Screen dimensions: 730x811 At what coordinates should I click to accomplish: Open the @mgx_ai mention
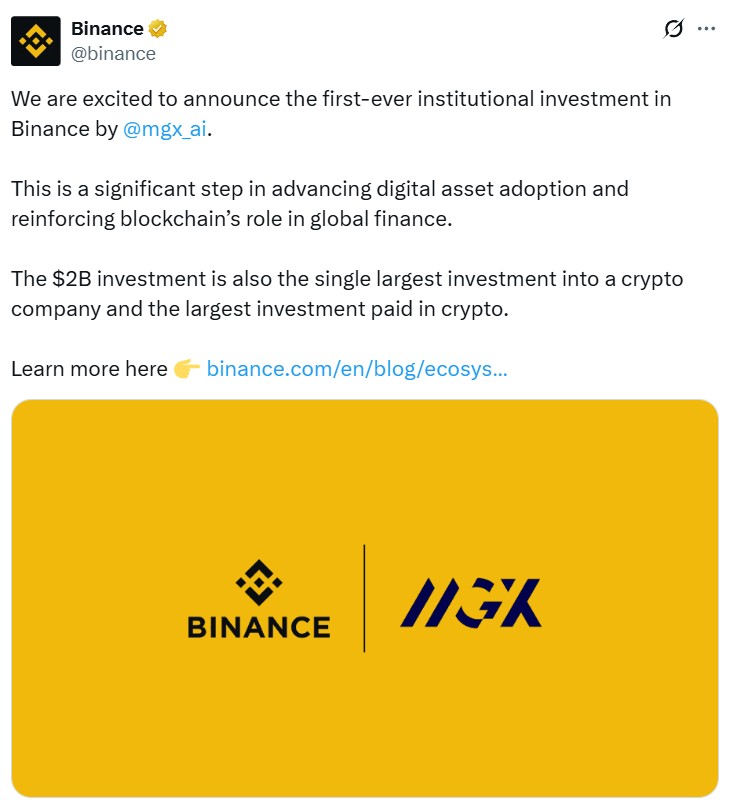coord(164,129)
